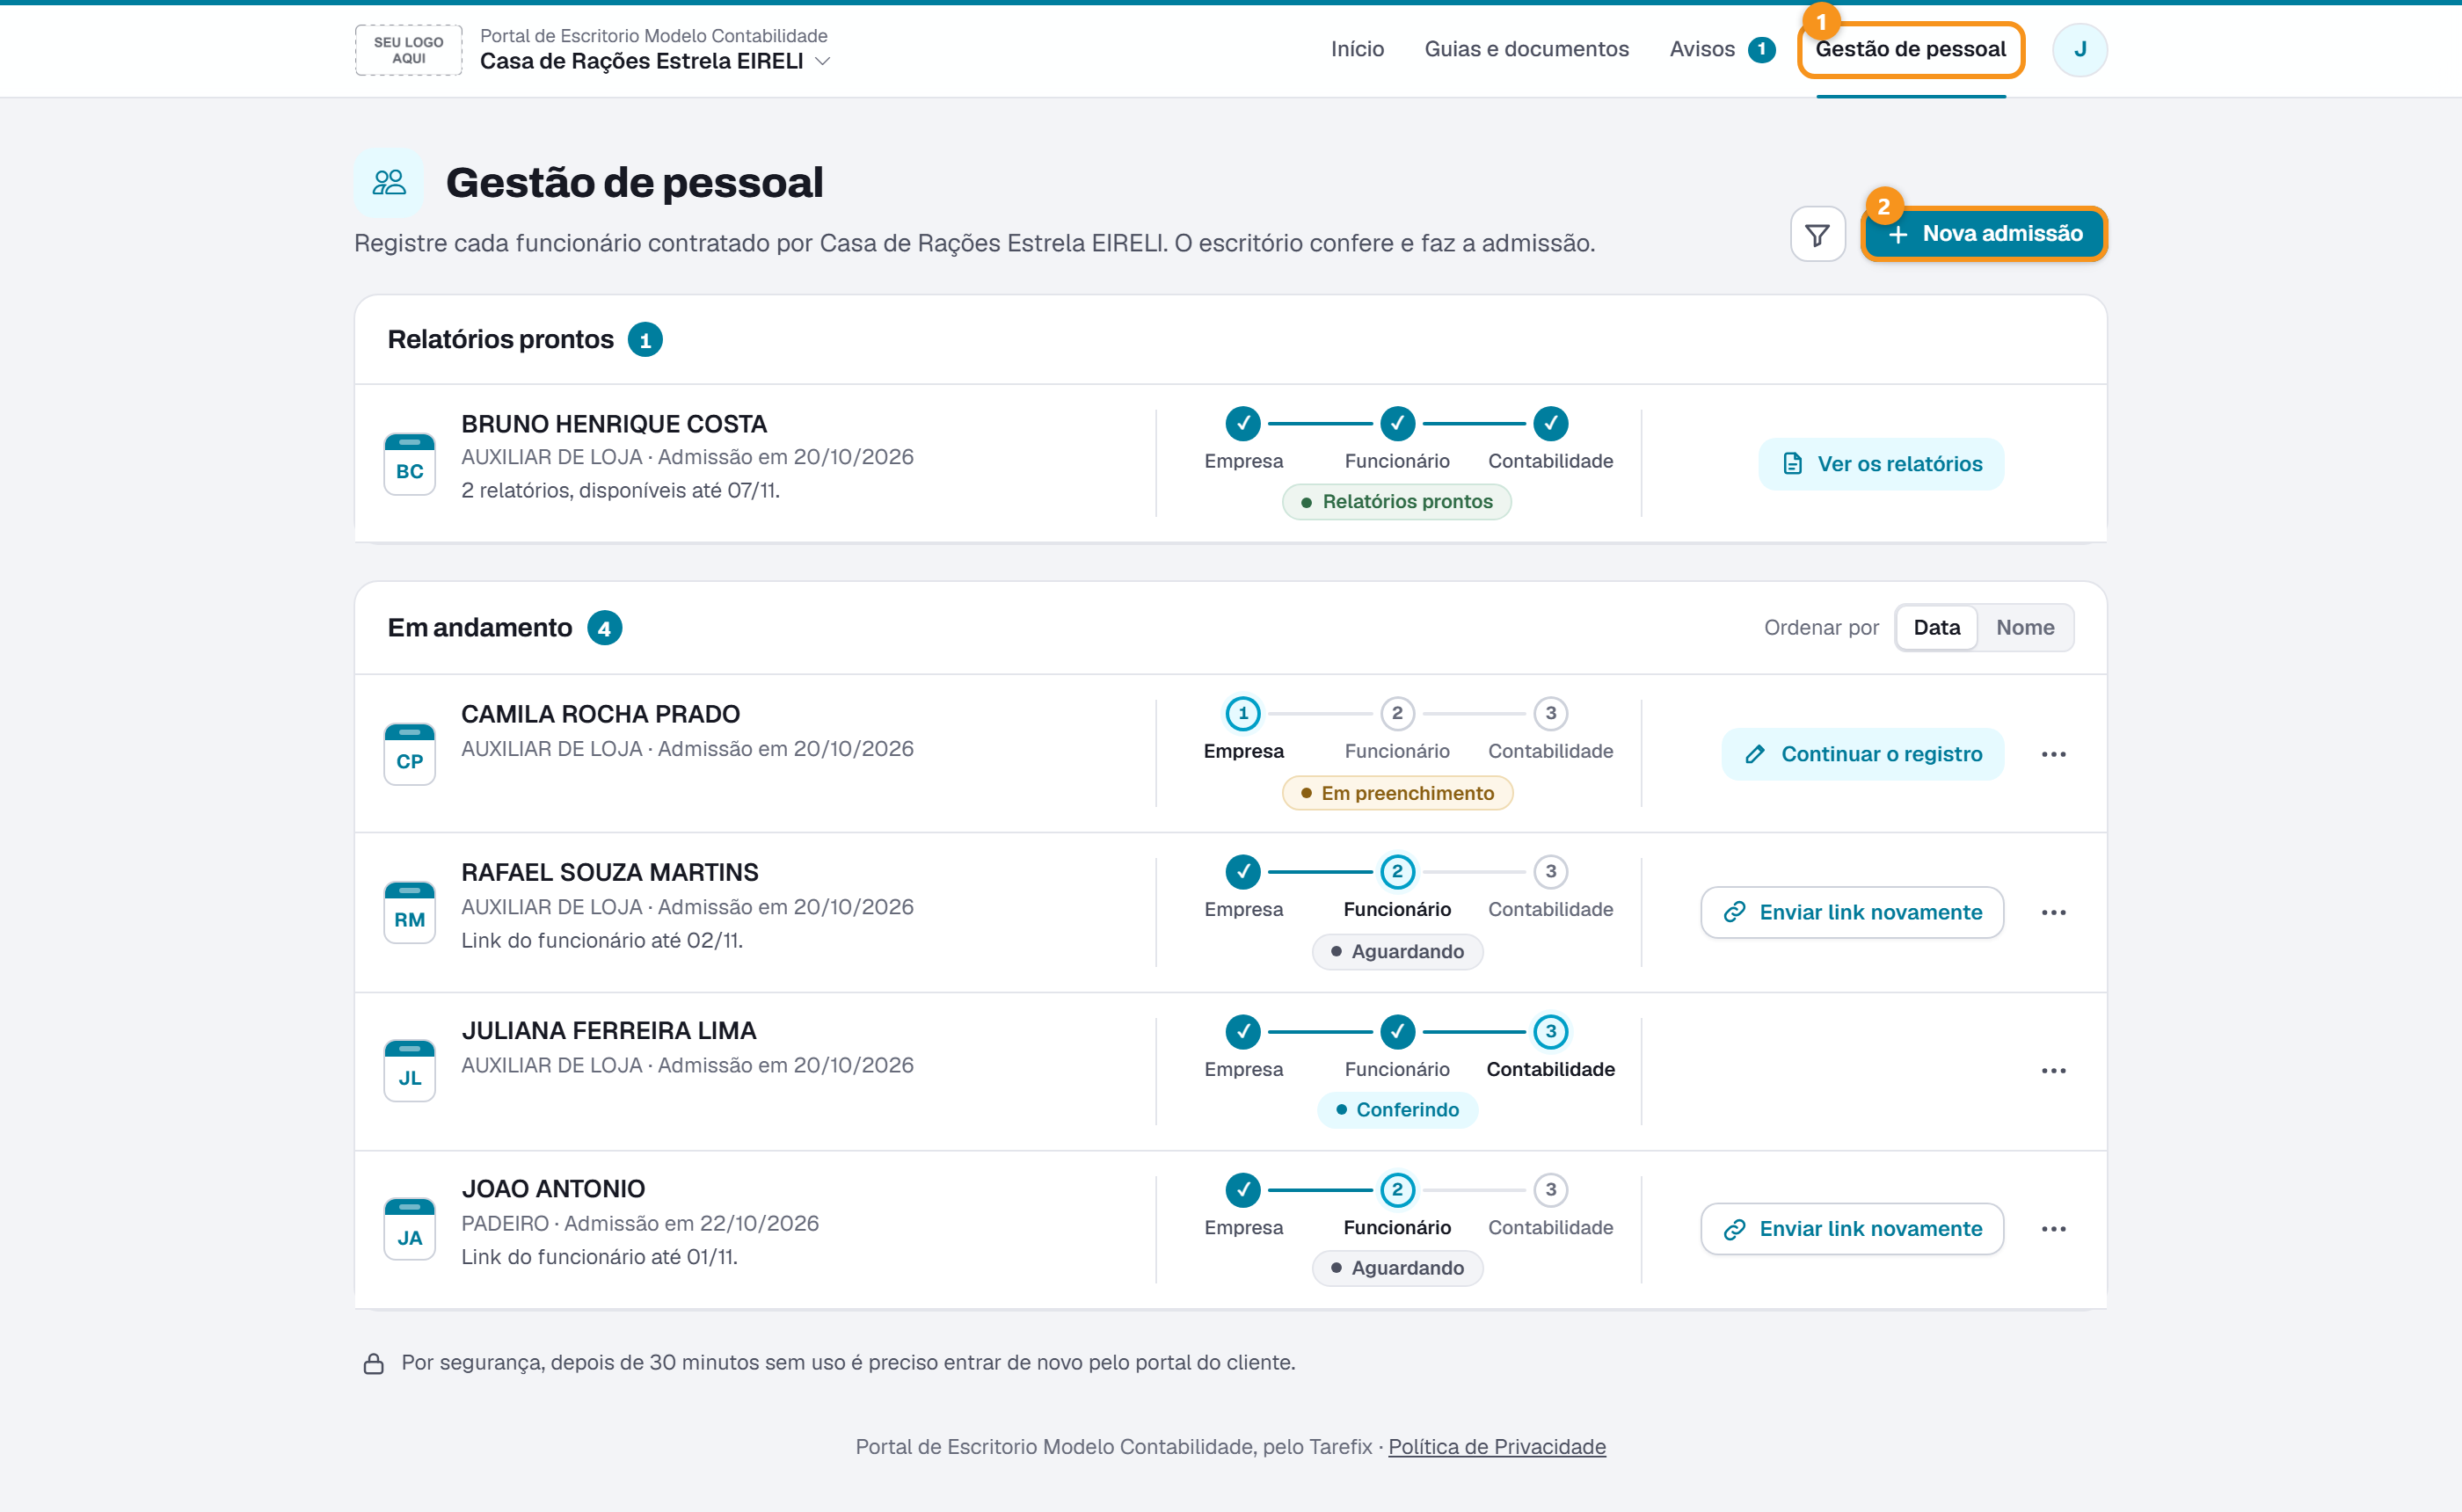
Task: Open more options for Joao Antonio
Action: pos(2053,1229)
